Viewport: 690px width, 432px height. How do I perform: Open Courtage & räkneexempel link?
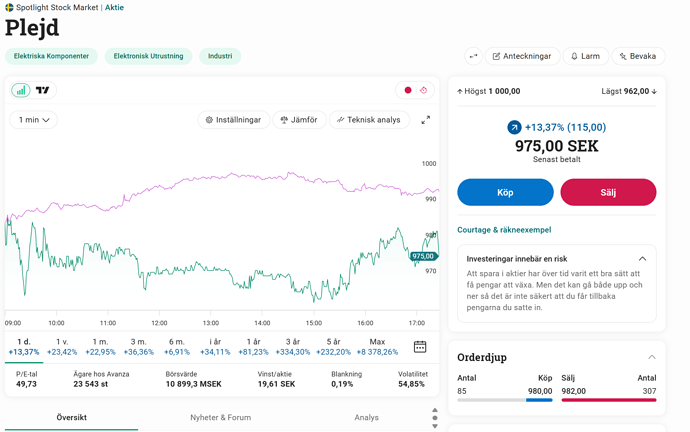504,230
